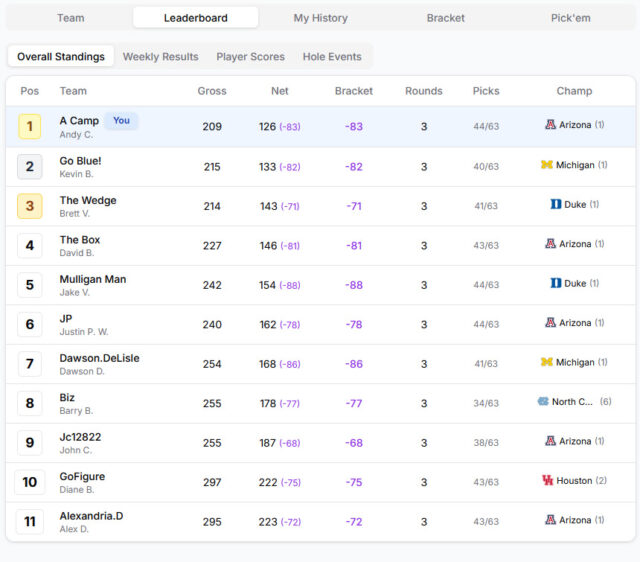Select 'The Wedge' team name
This screenshot has height=562, width=640.
(x=88, y=200)
